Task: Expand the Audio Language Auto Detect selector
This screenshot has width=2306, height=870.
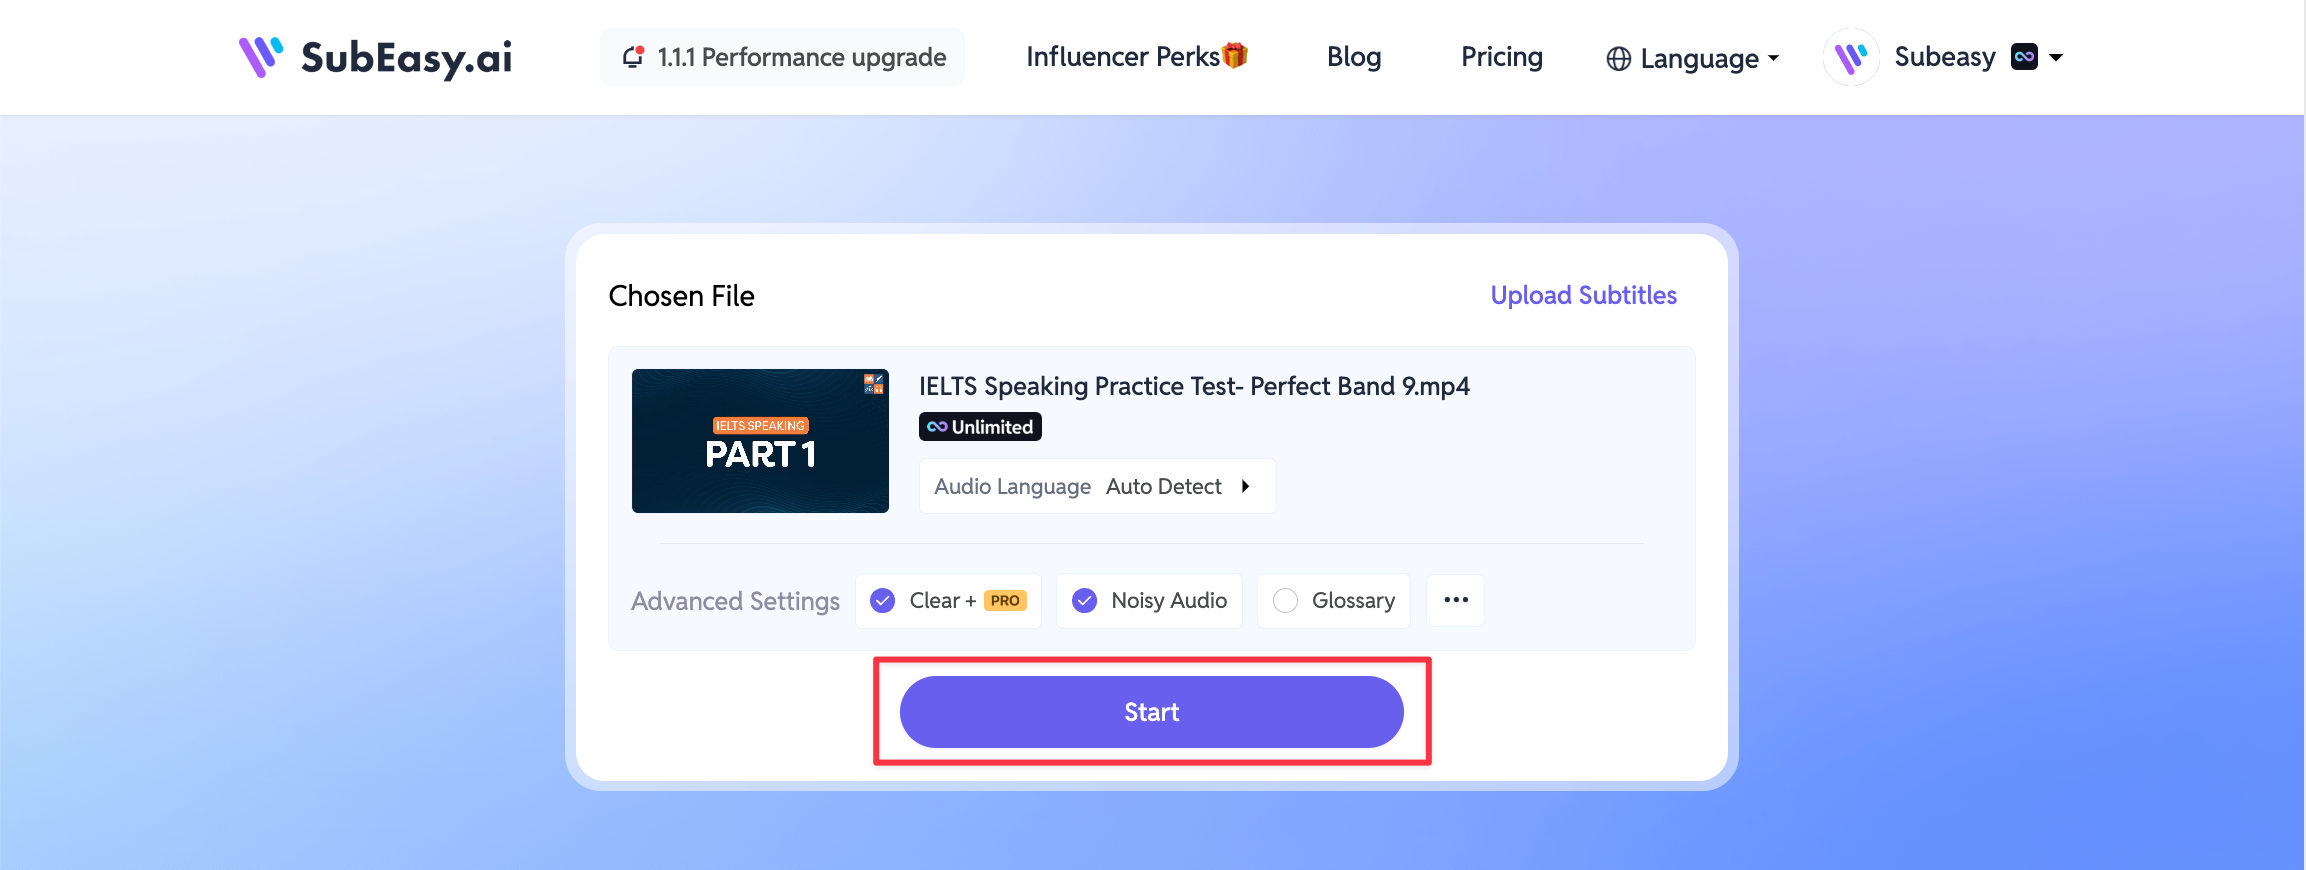Action: point(1097,486)
